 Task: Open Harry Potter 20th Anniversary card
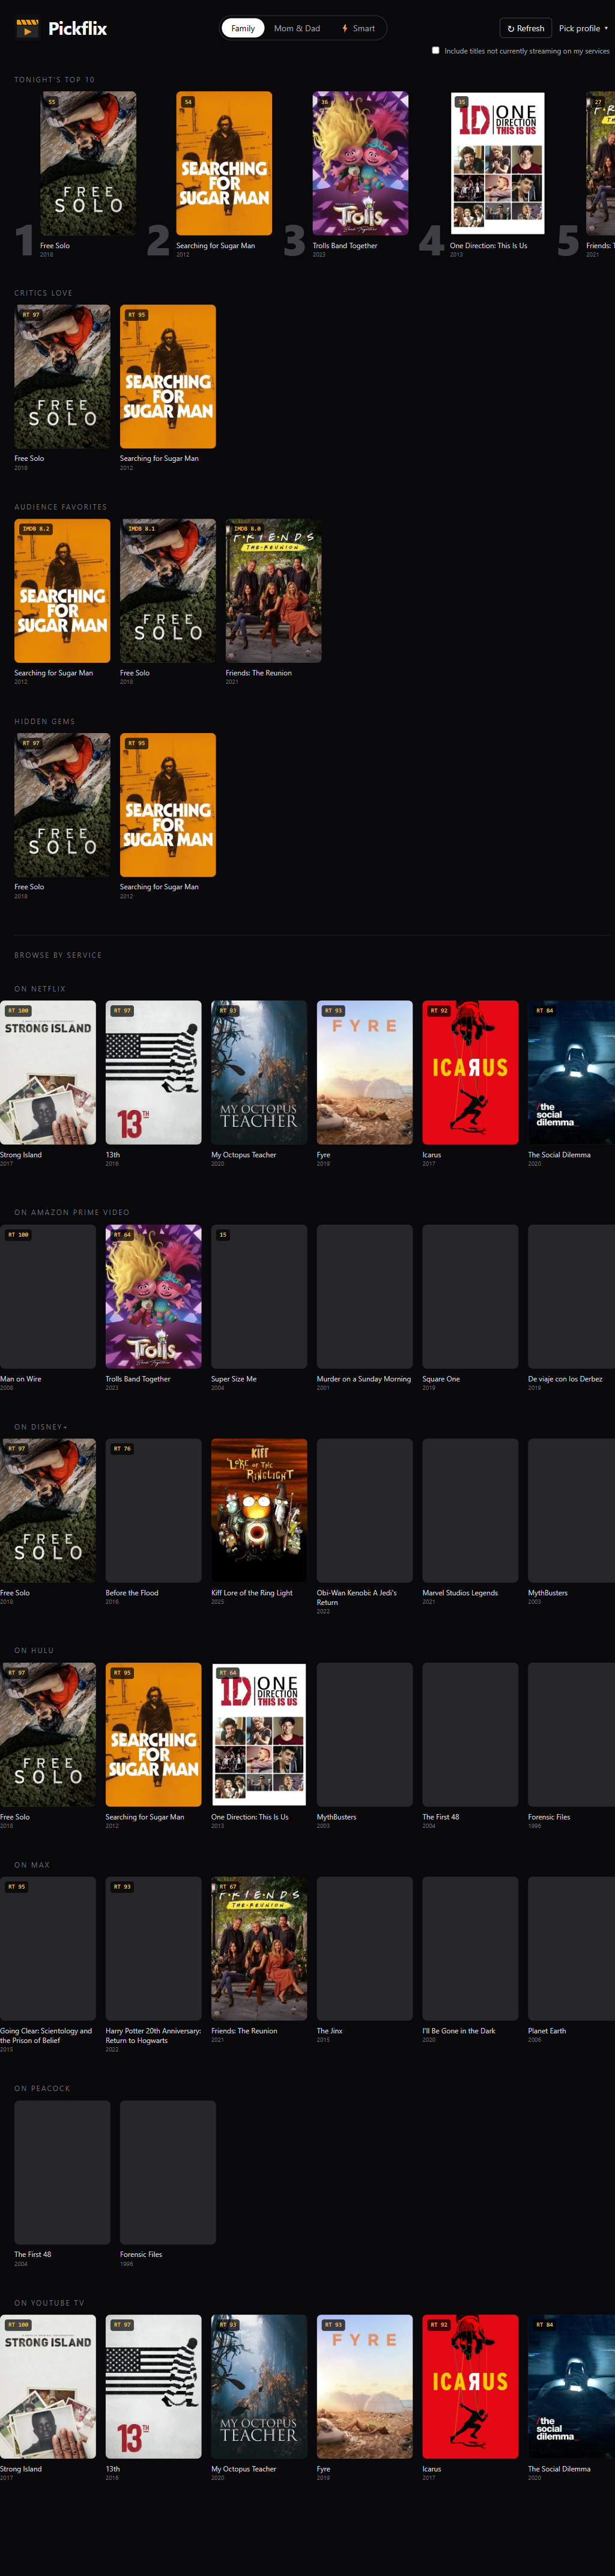154,1949
